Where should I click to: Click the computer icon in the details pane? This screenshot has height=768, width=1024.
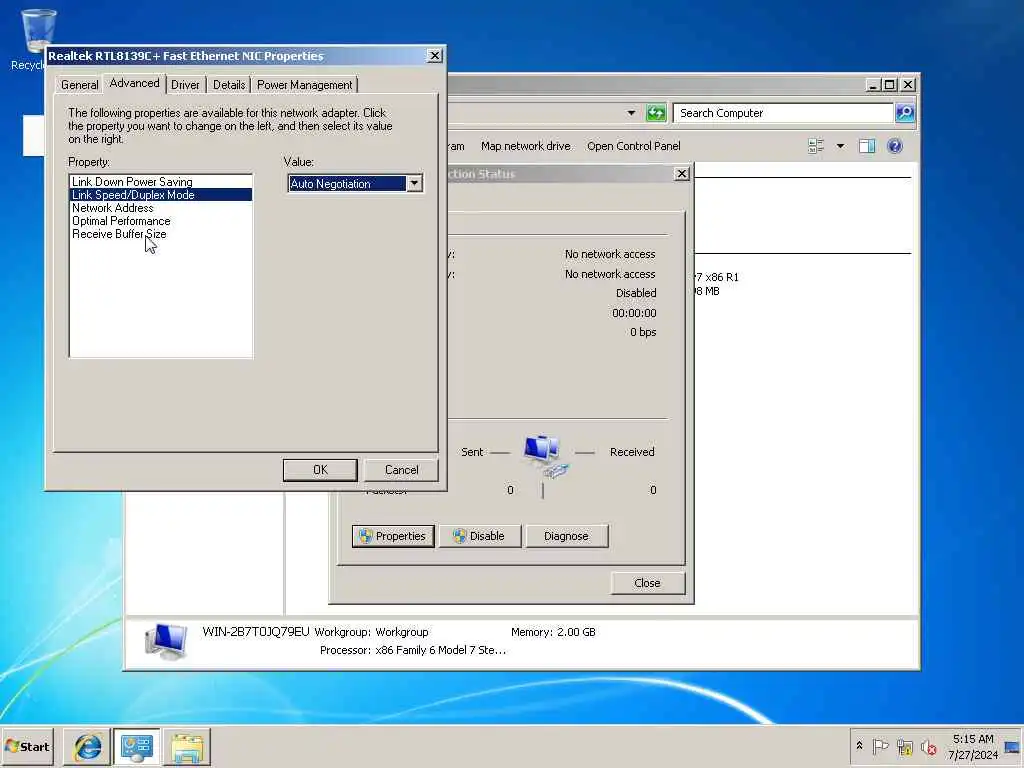166,642
